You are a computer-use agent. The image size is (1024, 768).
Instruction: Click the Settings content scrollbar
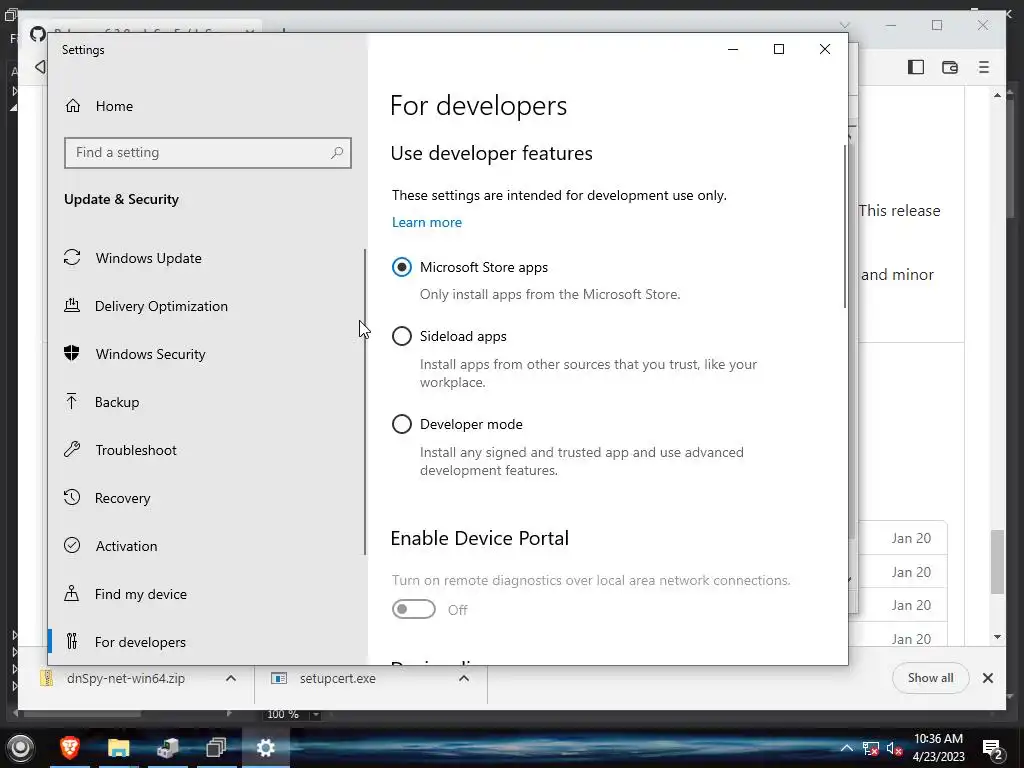pyautogui.click(x=844, y=225)
